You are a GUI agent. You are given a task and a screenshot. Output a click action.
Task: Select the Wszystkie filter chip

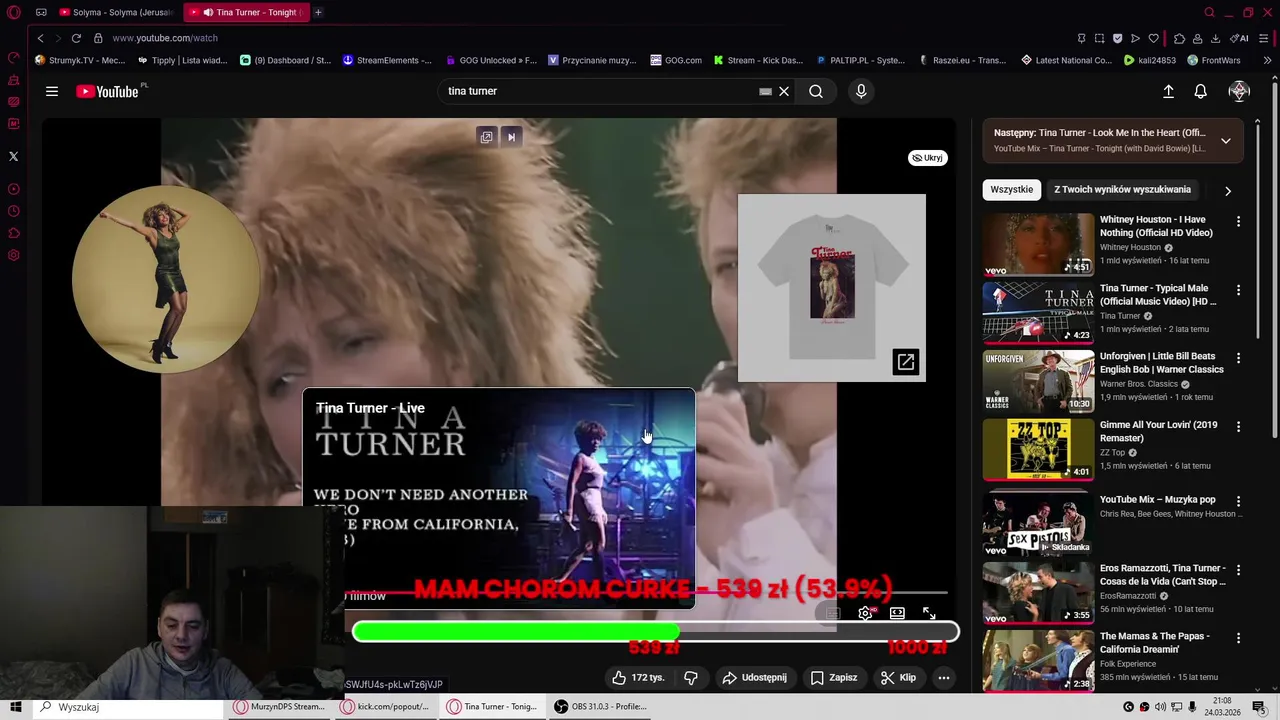click(1012, 189)
